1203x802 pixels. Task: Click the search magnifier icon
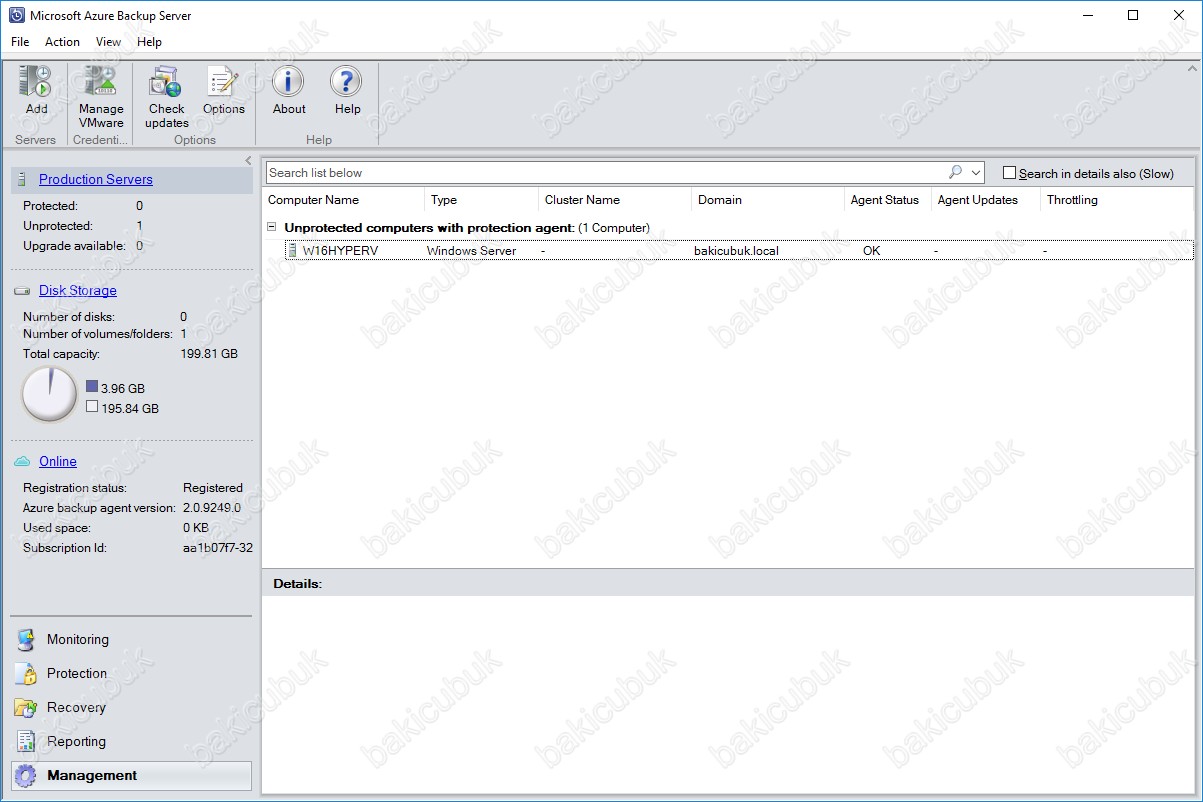(x=955, y=173)
